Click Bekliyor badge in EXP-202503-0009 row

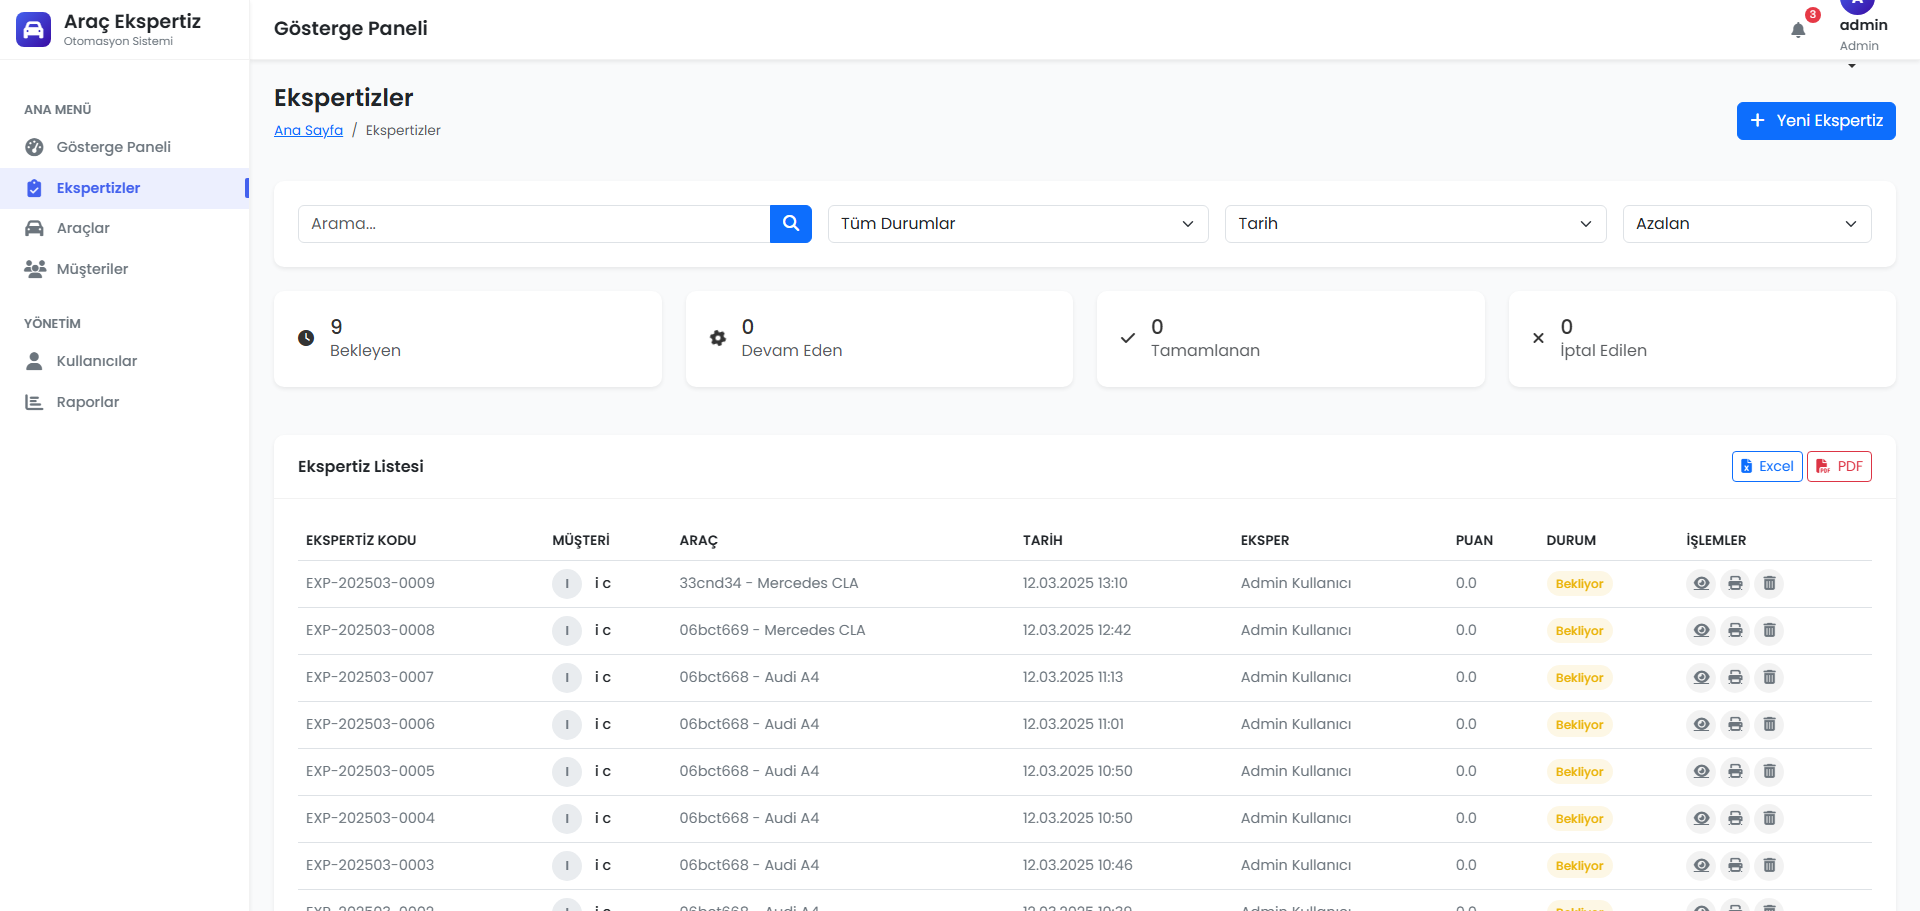[x=1579, y=584]
